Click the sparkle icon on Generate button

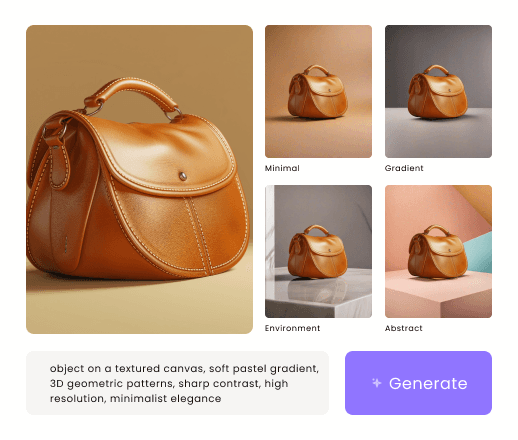(376, 383)
